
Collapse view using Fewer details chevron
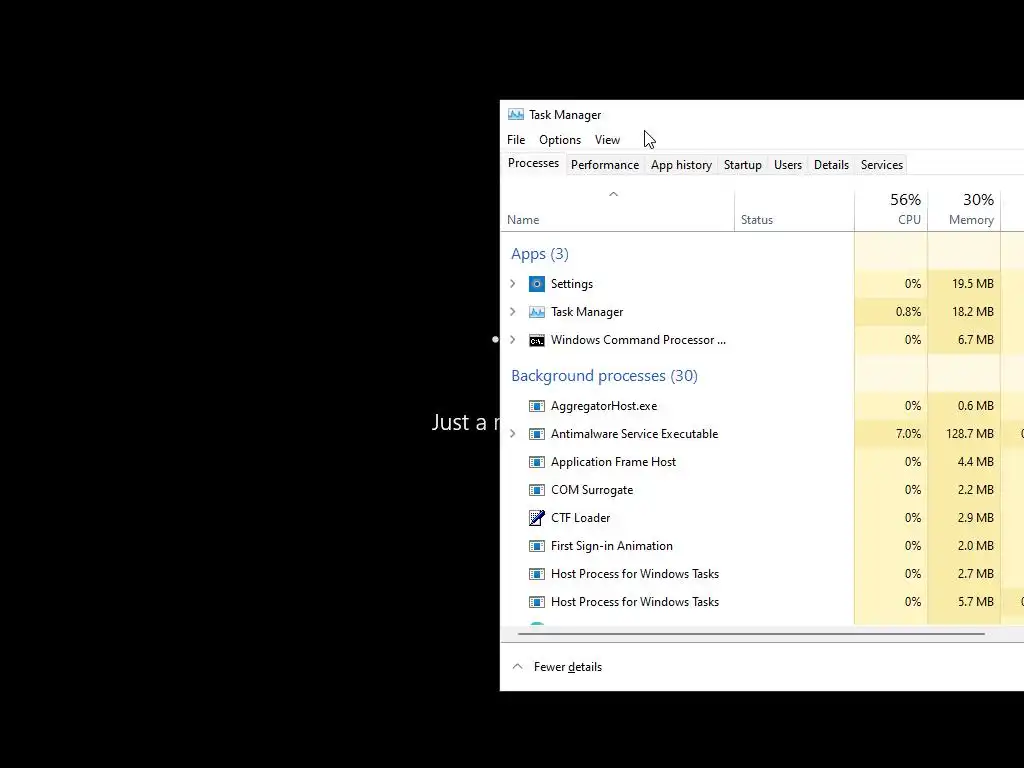click(x=518, y=667)
